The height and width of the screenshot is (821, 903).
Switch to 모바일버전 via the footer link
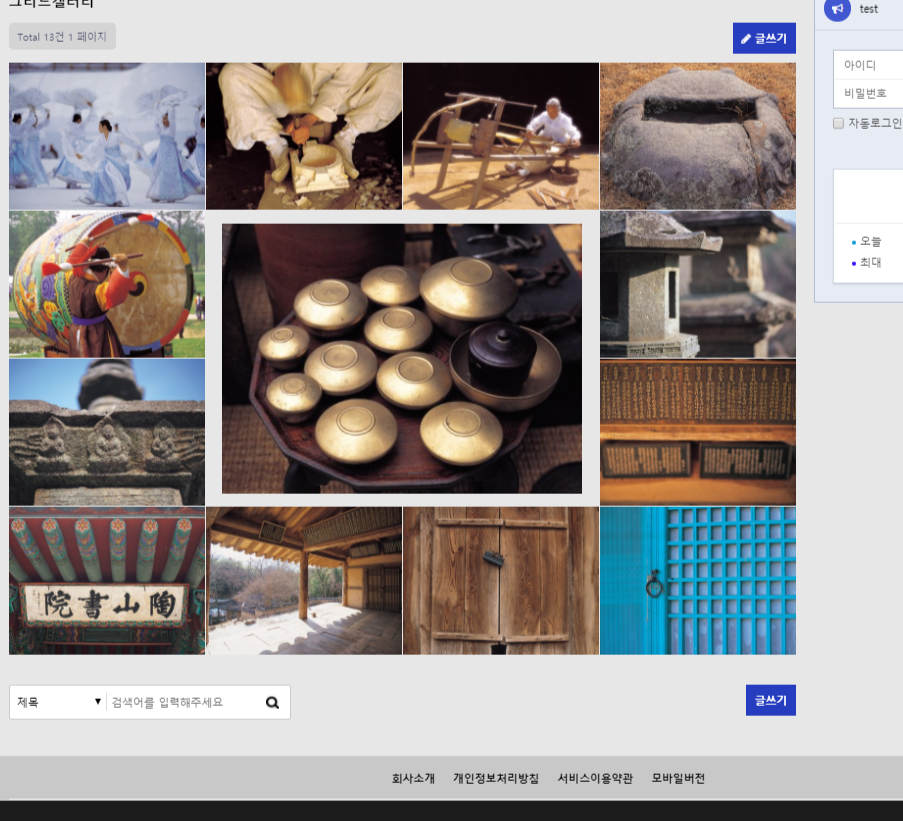[x=678, y=778]
